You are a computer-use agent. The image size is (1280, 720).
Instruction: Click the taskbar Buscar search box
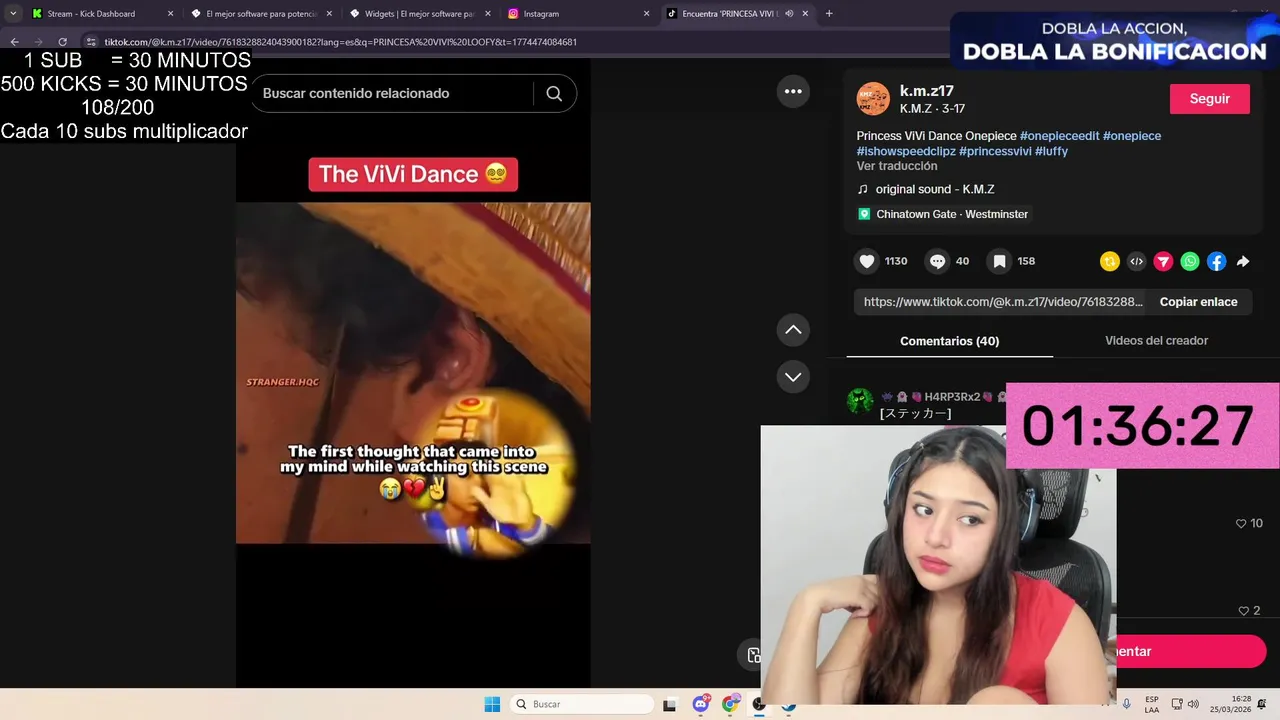pos(582,704)
